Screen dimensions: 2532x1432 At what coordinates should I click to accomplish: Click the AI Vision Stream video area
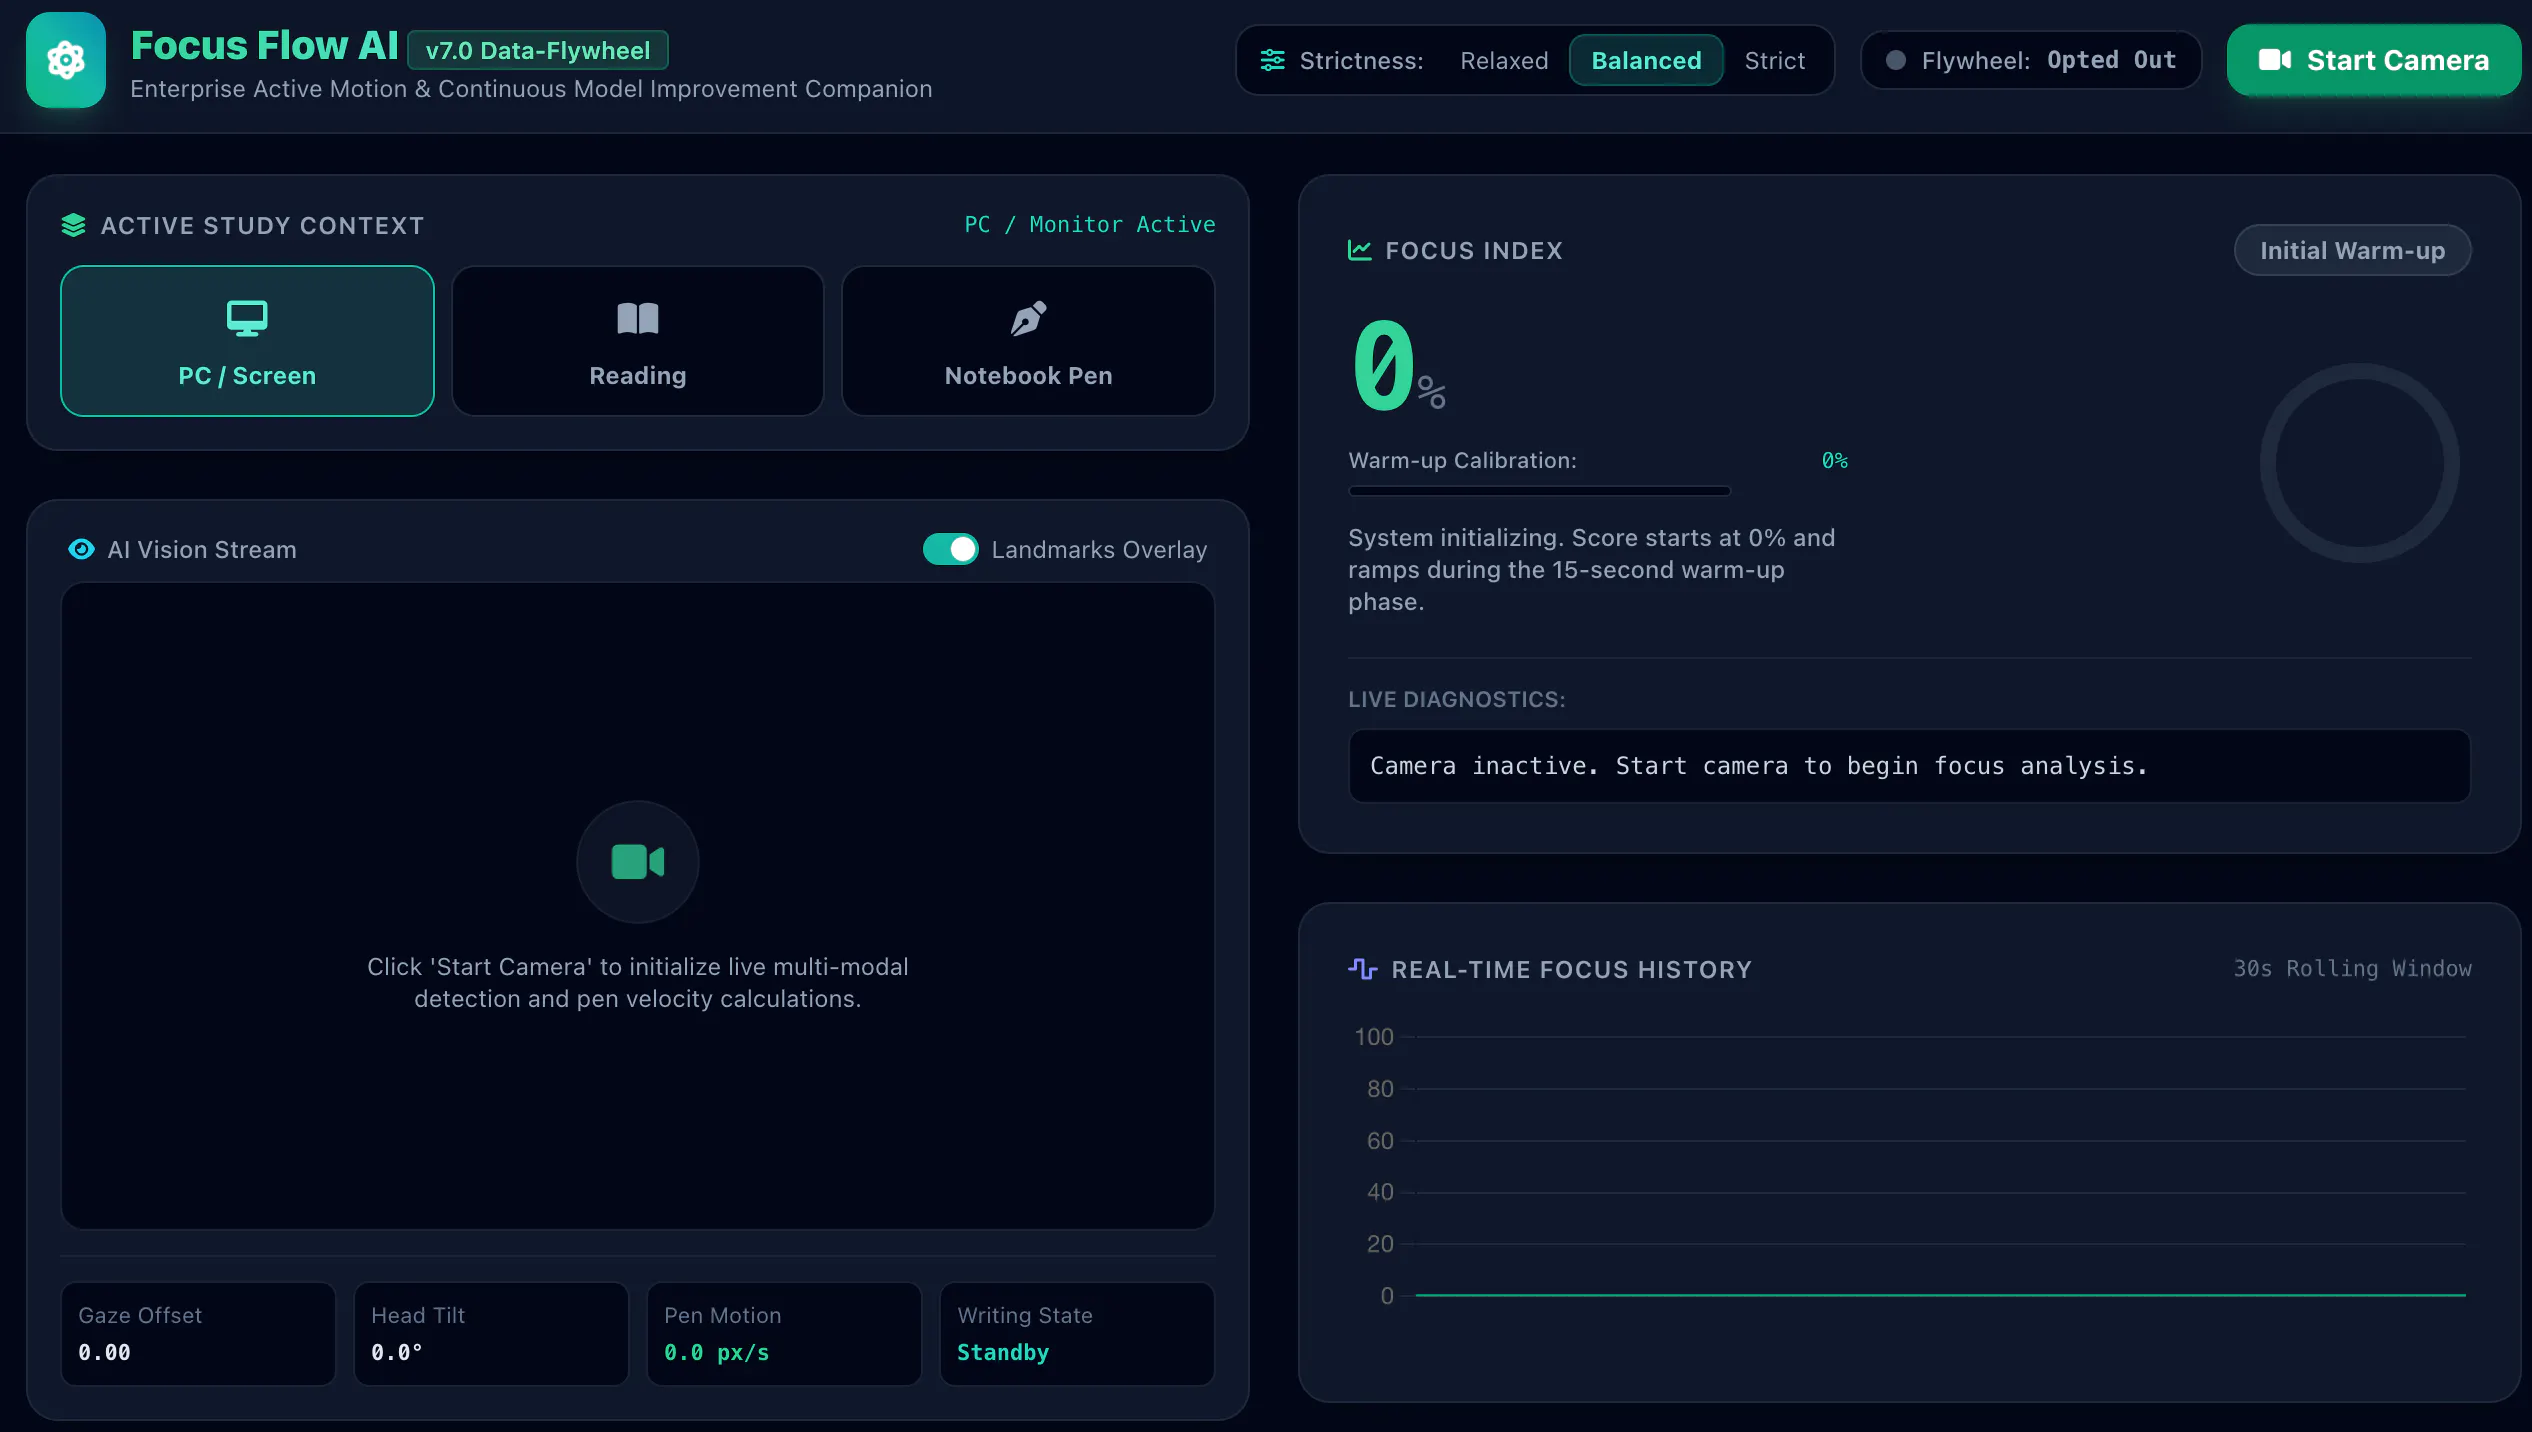pyautogui.click(x=638, y=906)
